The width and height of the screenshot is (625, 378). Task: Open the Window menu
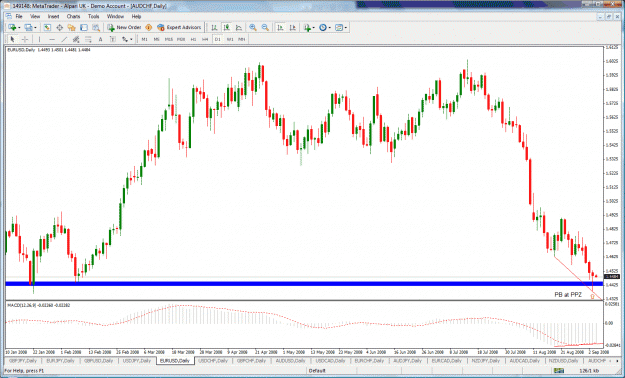click(115, 17)
